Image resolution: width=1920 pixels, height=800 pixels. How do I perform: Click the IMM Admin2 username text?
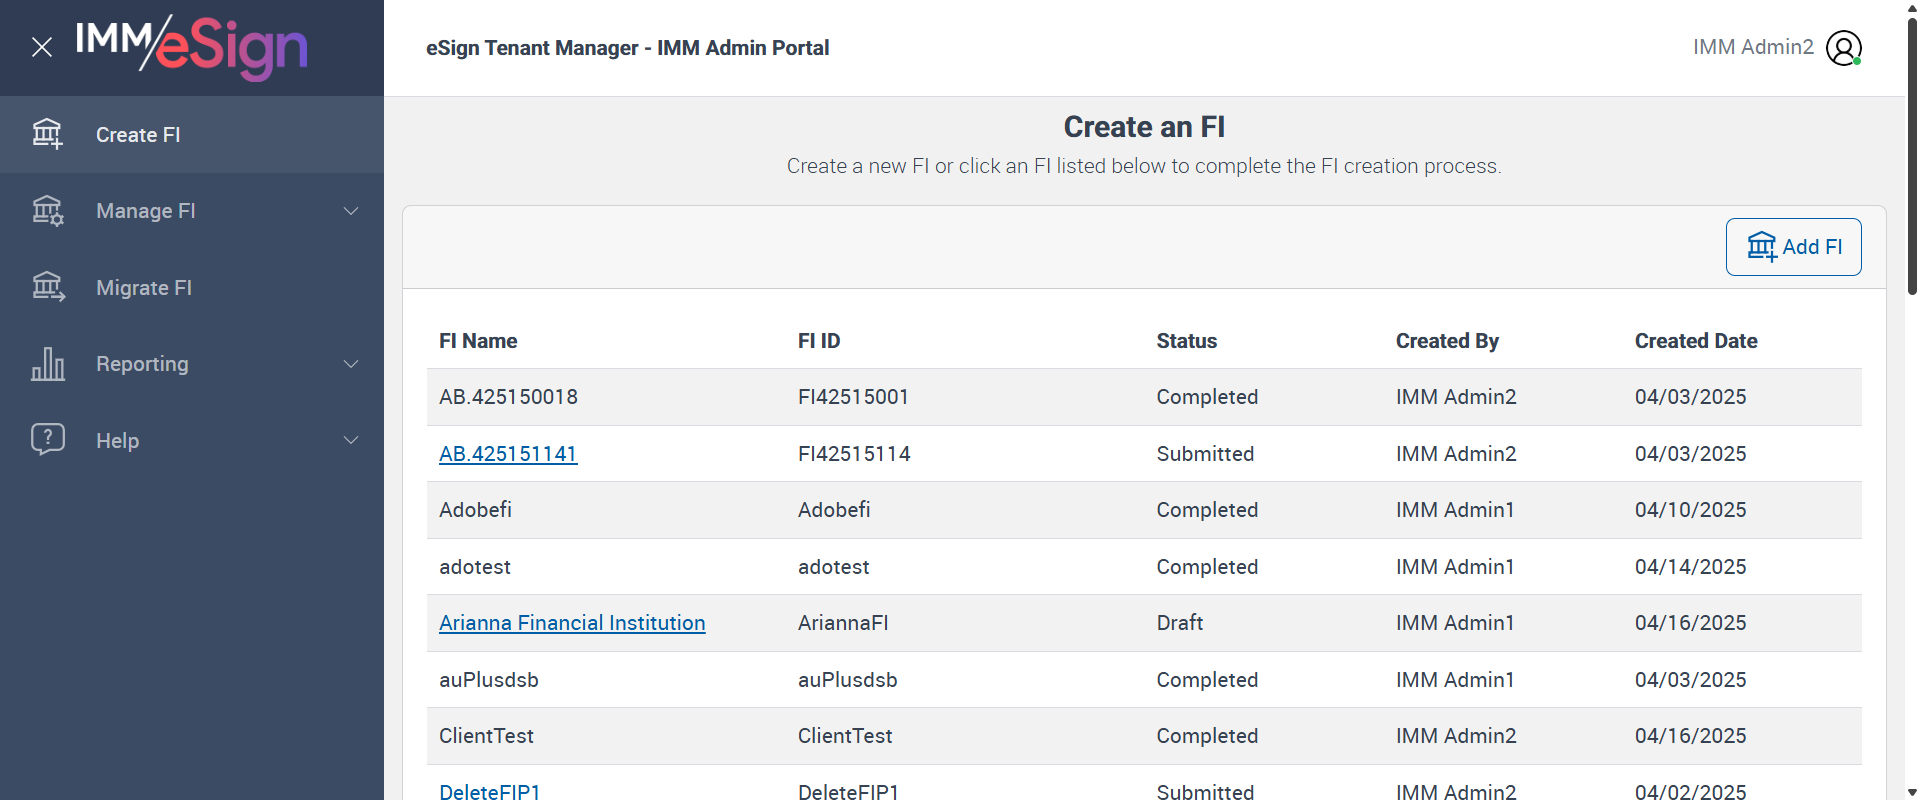1753,47
